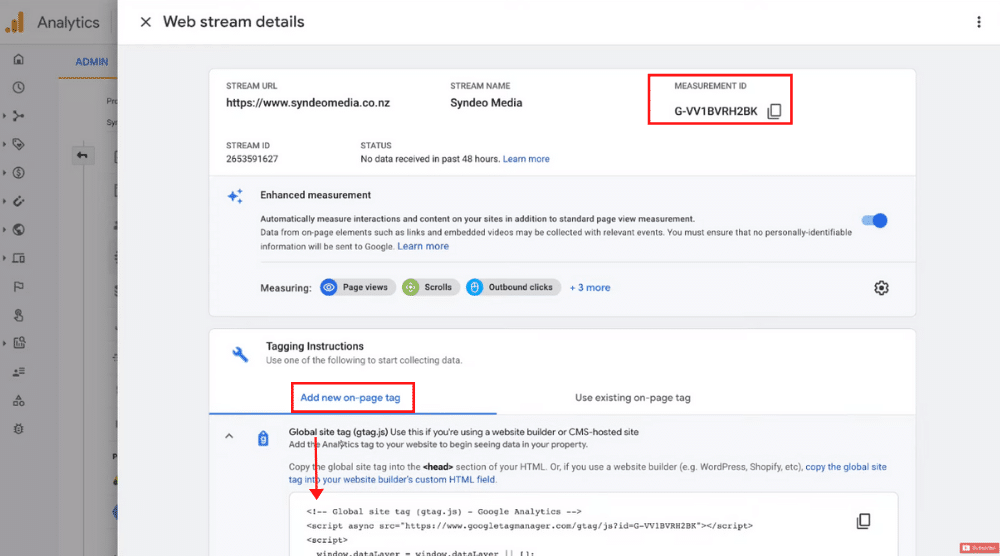The height and width of the screenshot is (556, 1000).
Task: Click the stream ID 2653591627
Action: pos(252,159)
